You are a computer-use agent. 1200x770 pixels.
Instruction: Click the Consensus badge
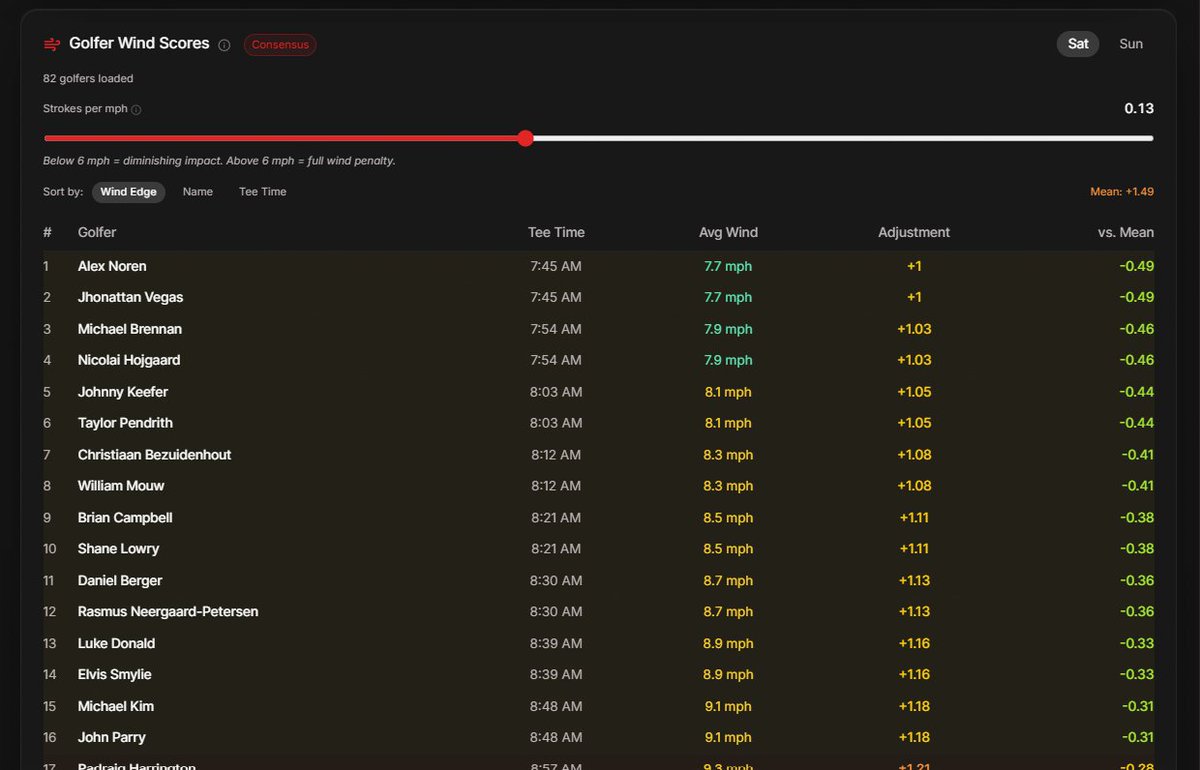click(280, 45)
